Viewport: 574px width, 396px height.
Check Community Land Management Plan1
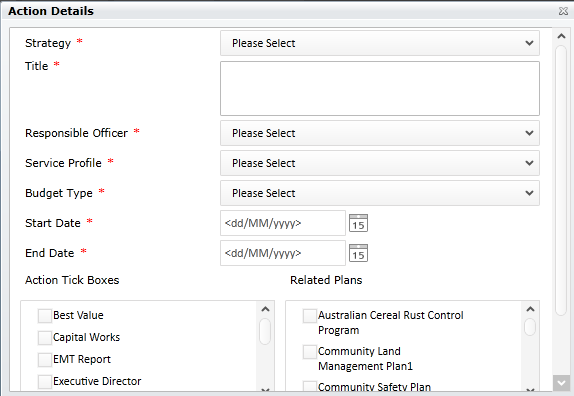tap(310, 351)
